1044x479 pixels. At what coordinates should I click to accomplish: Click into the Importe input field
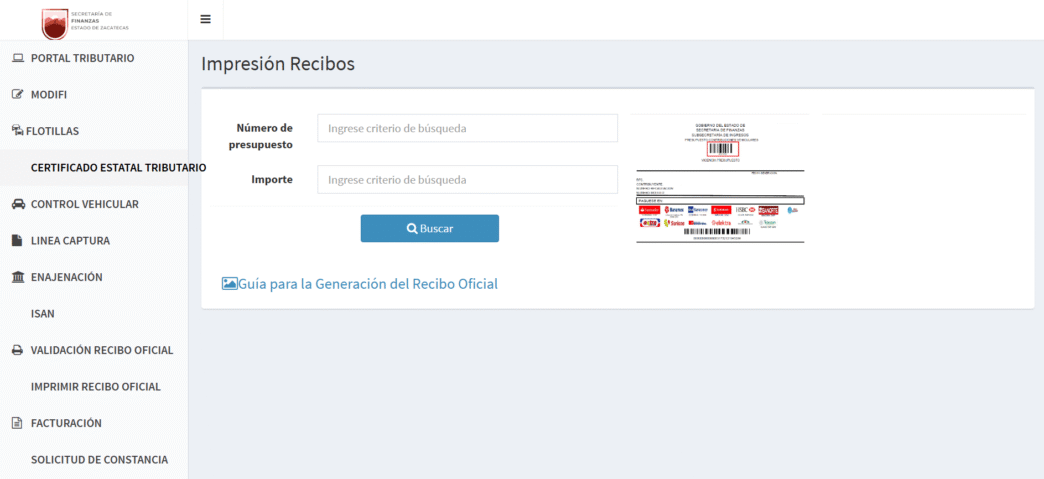click(467, 180)
